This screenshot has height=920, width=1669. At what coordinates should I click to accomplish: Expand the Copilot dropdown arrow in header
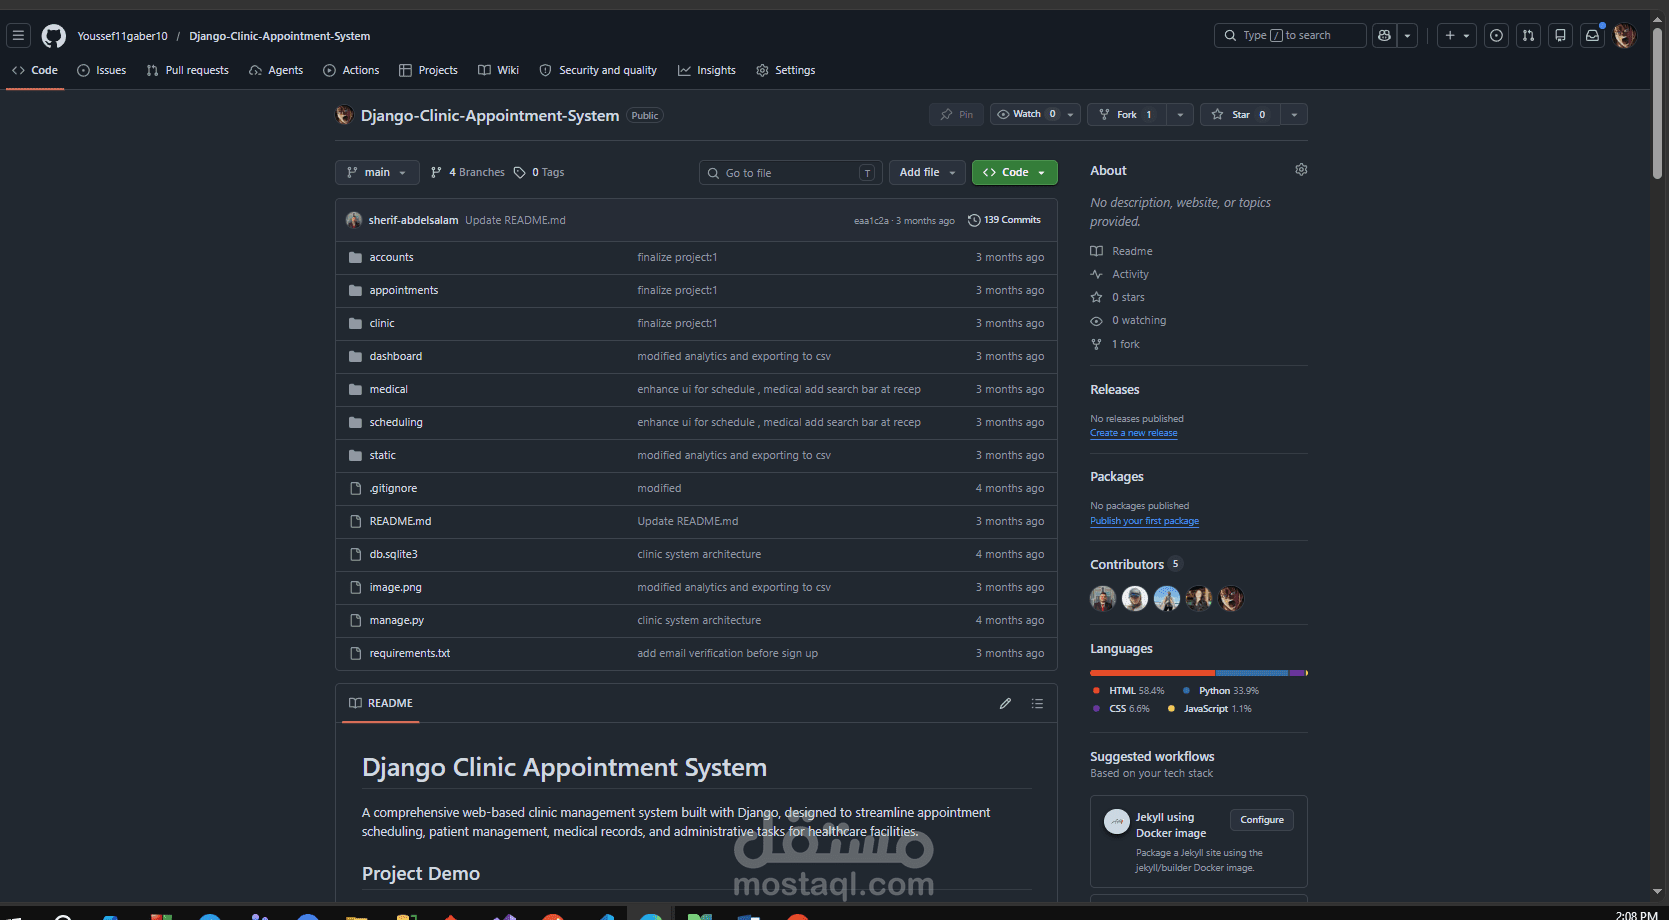(1407, 36)
